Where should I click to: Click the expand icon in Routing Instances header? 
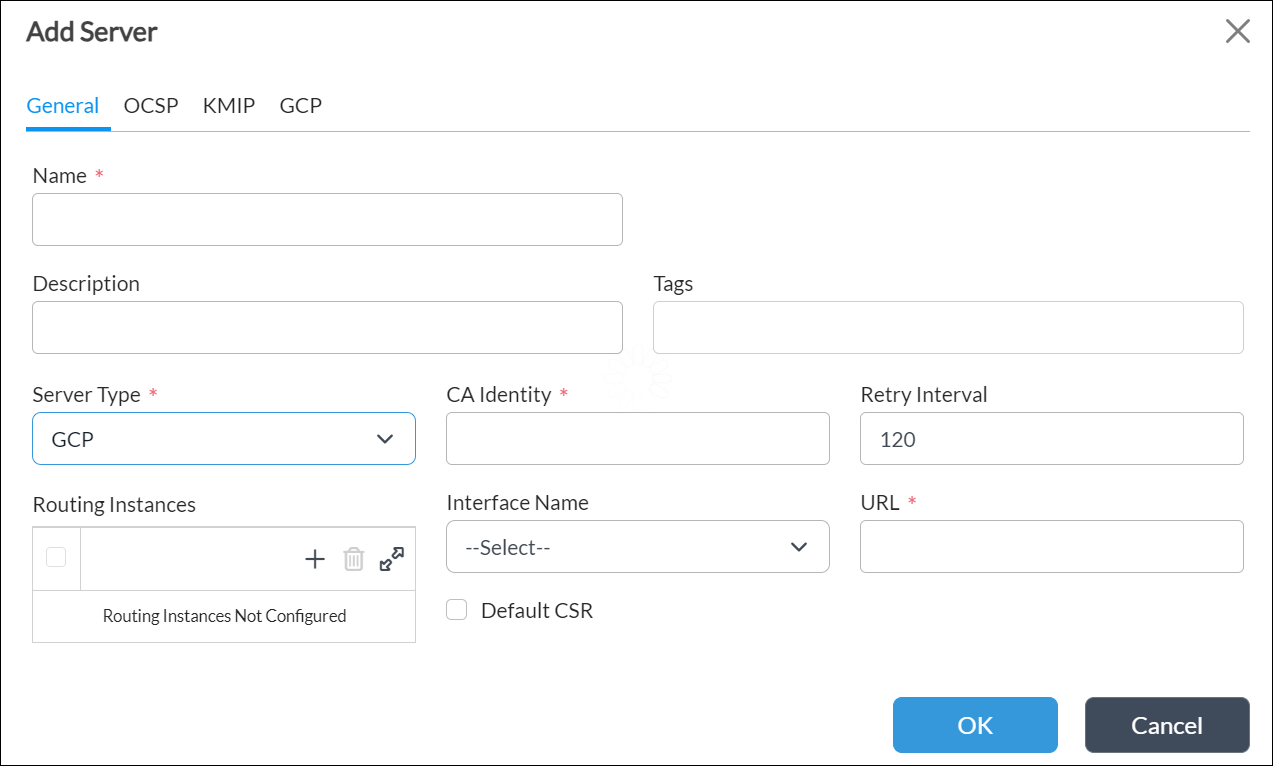[x=390, y=558]
